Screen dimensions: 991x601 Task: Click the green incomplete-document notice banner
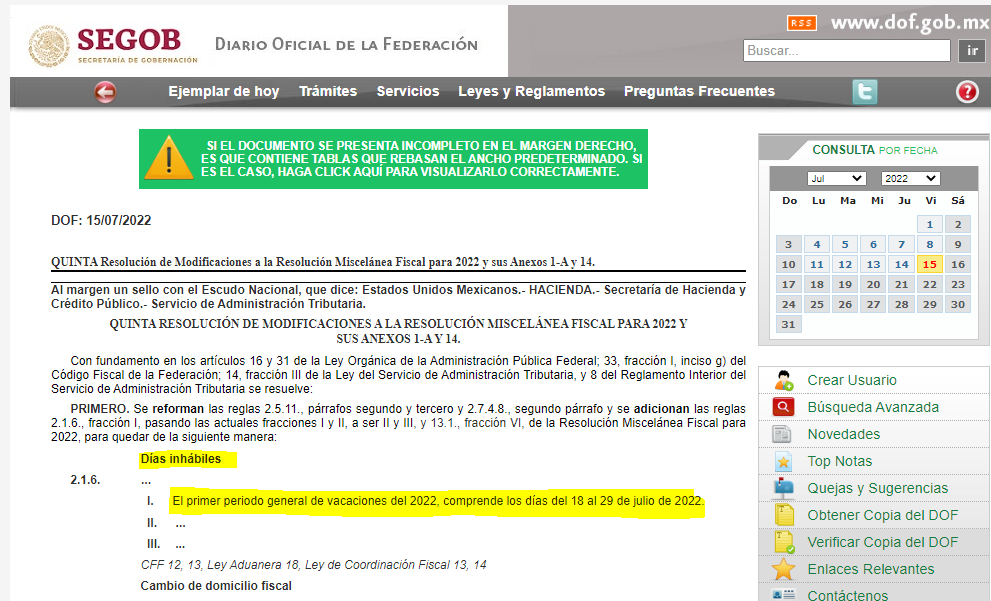click(x=393, y=159)
